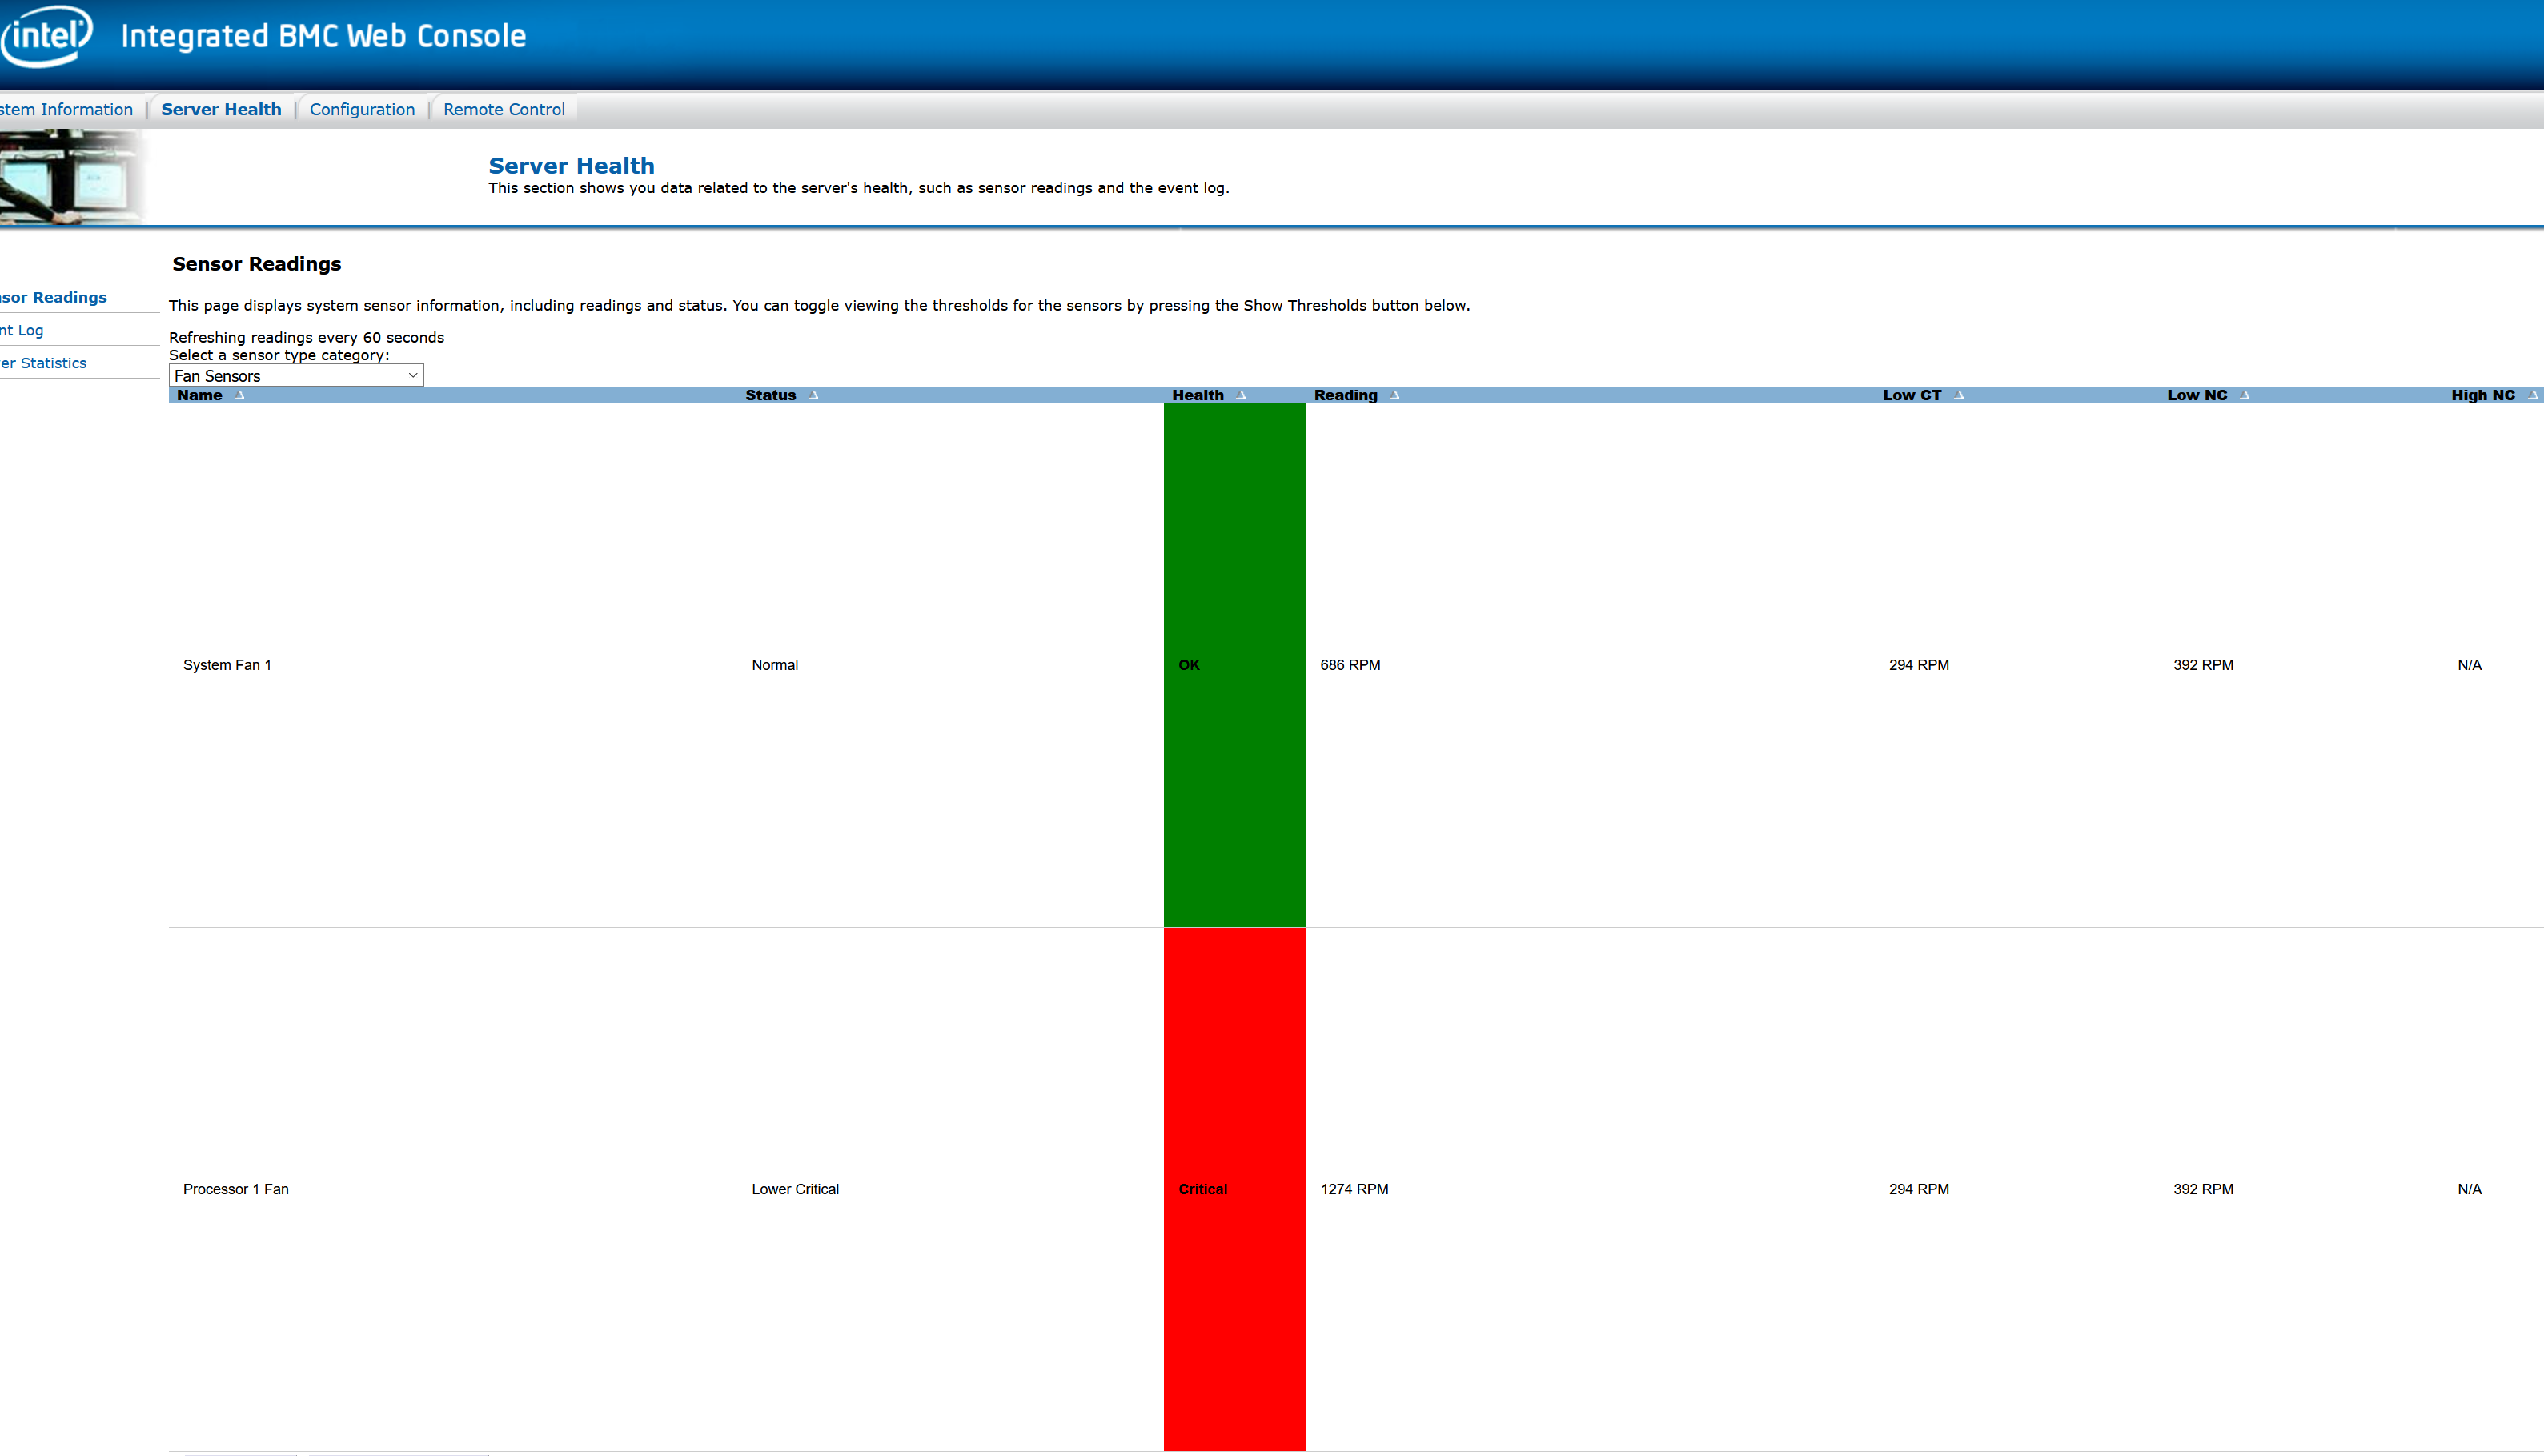Screen dimensions: 2544x1456
Task: Click the green OK health cell
Action: (1234, 665)
